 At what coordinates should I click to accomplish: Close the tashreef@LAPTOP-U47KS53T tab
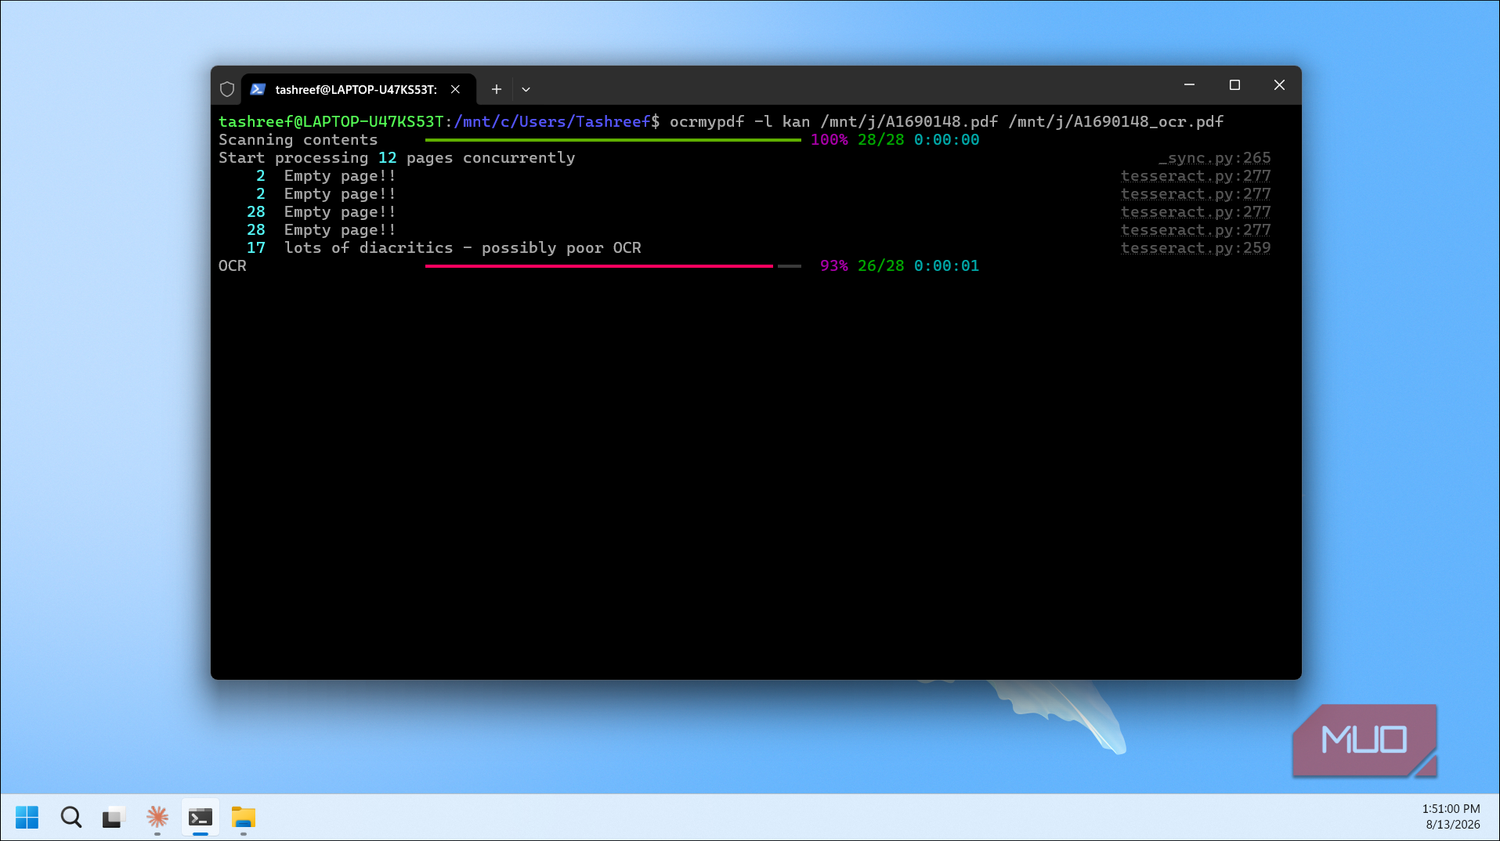(x=455, y=89)
